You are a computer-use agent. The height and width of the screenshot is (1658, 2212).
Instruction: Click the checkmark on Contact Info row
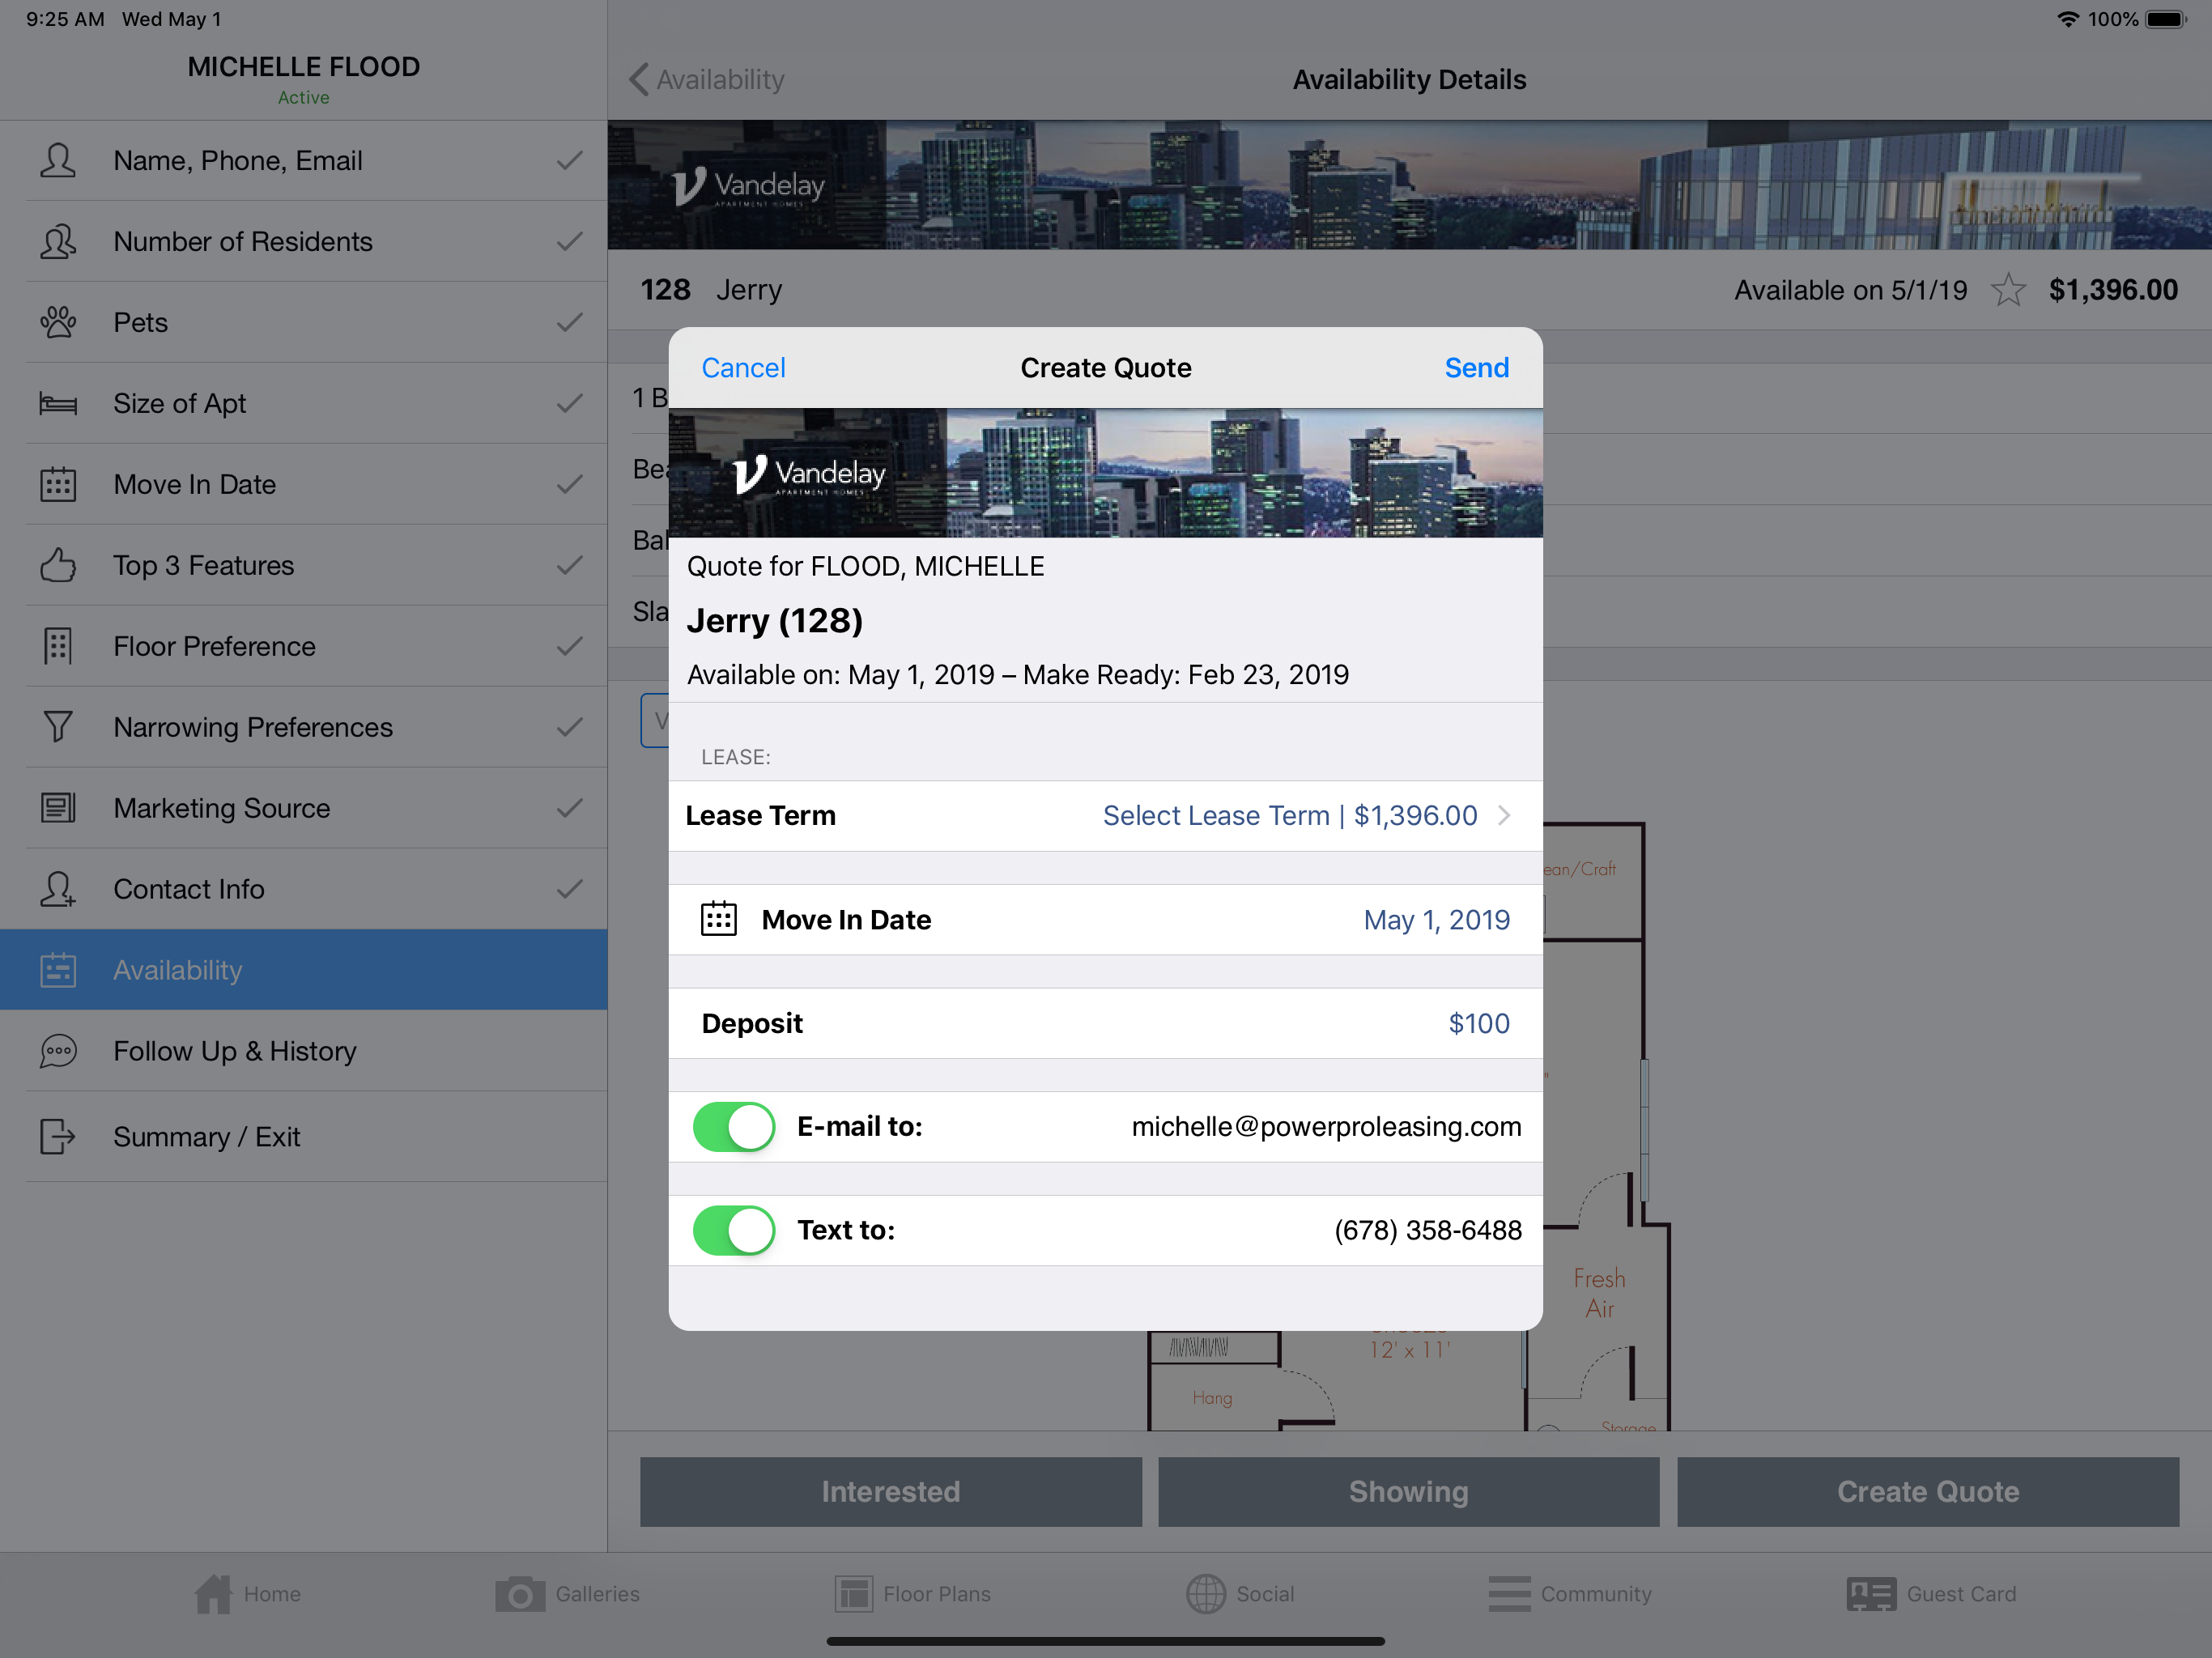tap(570, 889)
